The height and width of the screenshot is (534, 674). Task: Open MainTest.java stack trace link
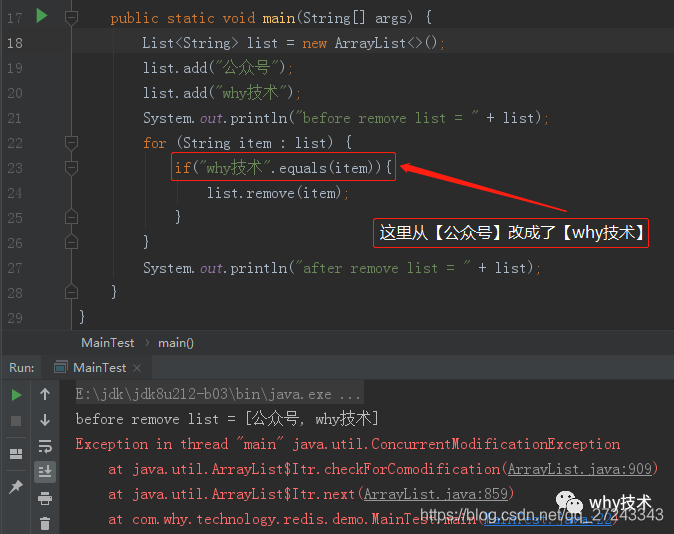coord(548,519)
